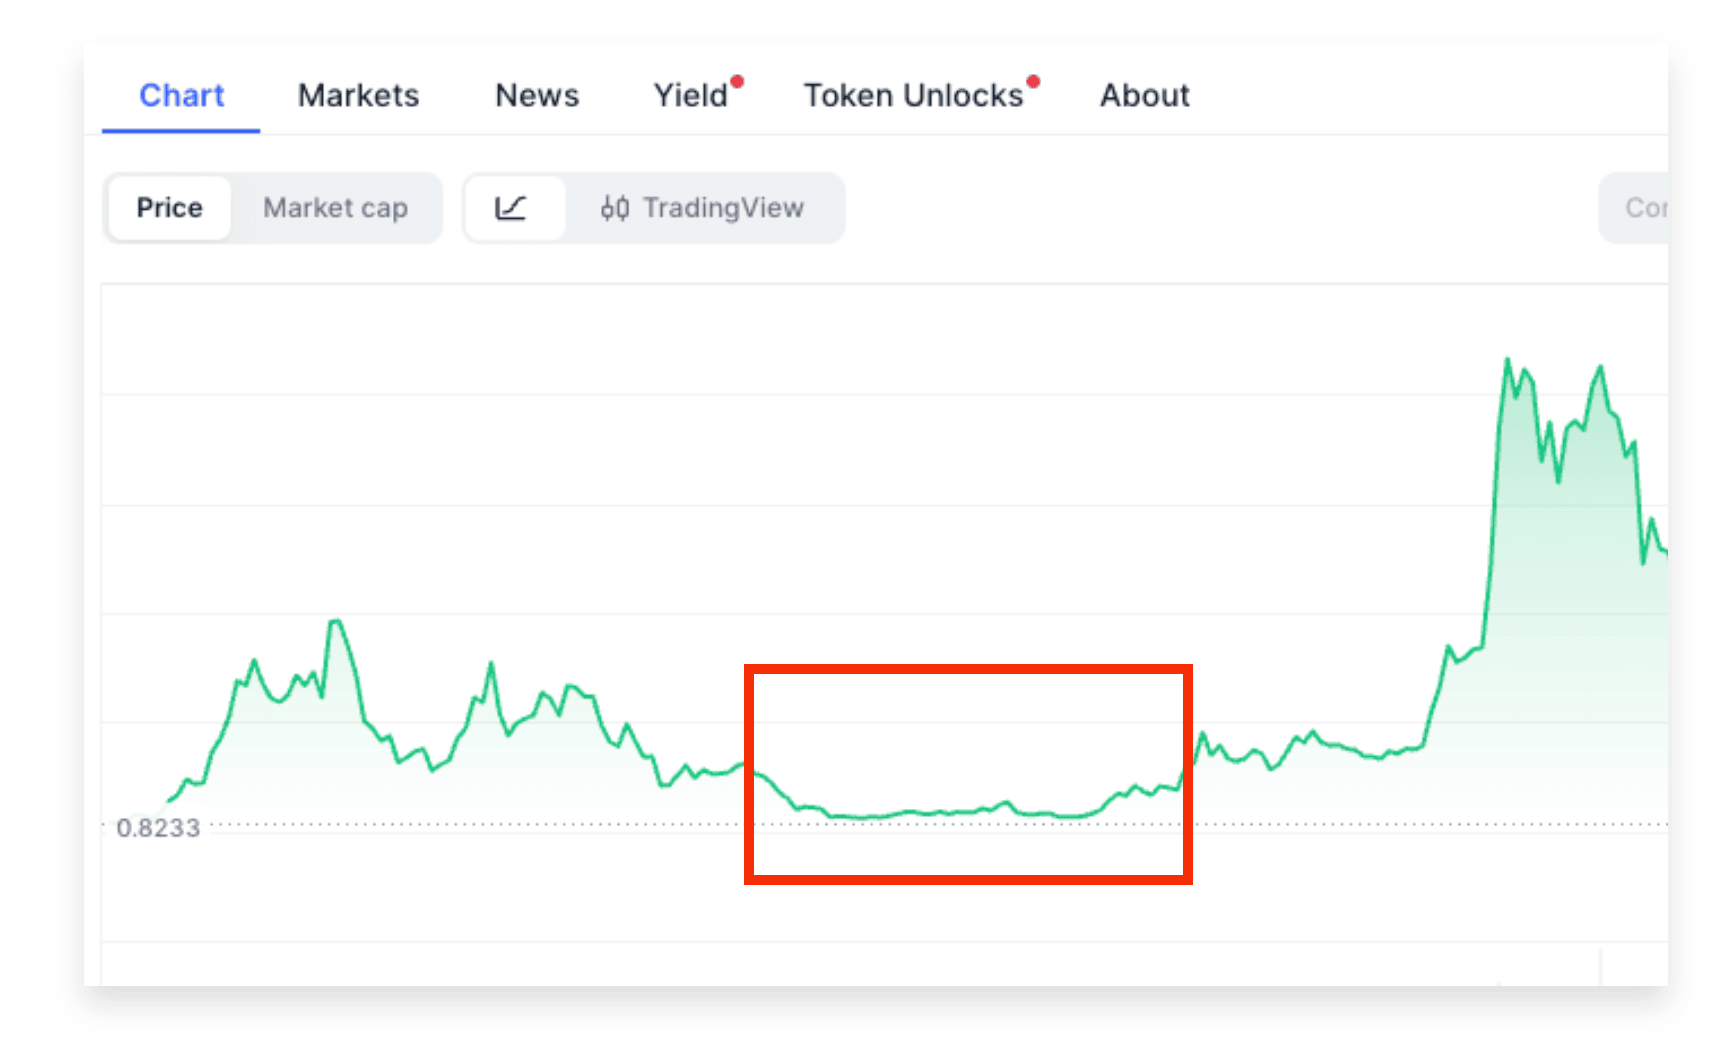
Task: Click the first tall peak on chart's left side
Action: [x=335, y=623]
